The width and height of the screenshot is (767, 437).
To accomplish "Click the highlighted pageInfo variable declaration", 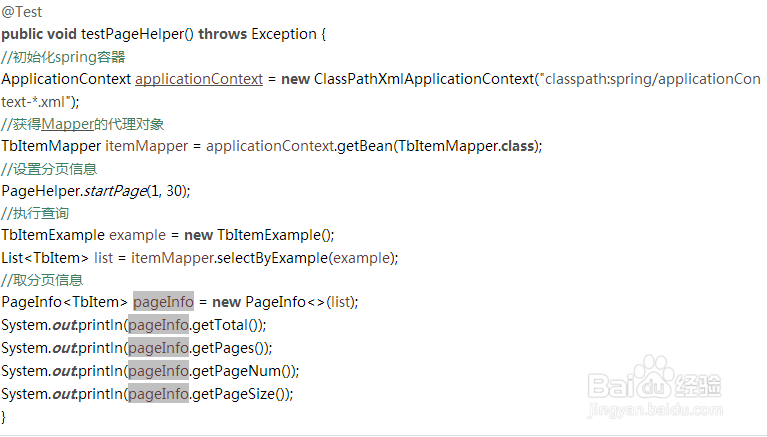I will (x=163, y=302).
